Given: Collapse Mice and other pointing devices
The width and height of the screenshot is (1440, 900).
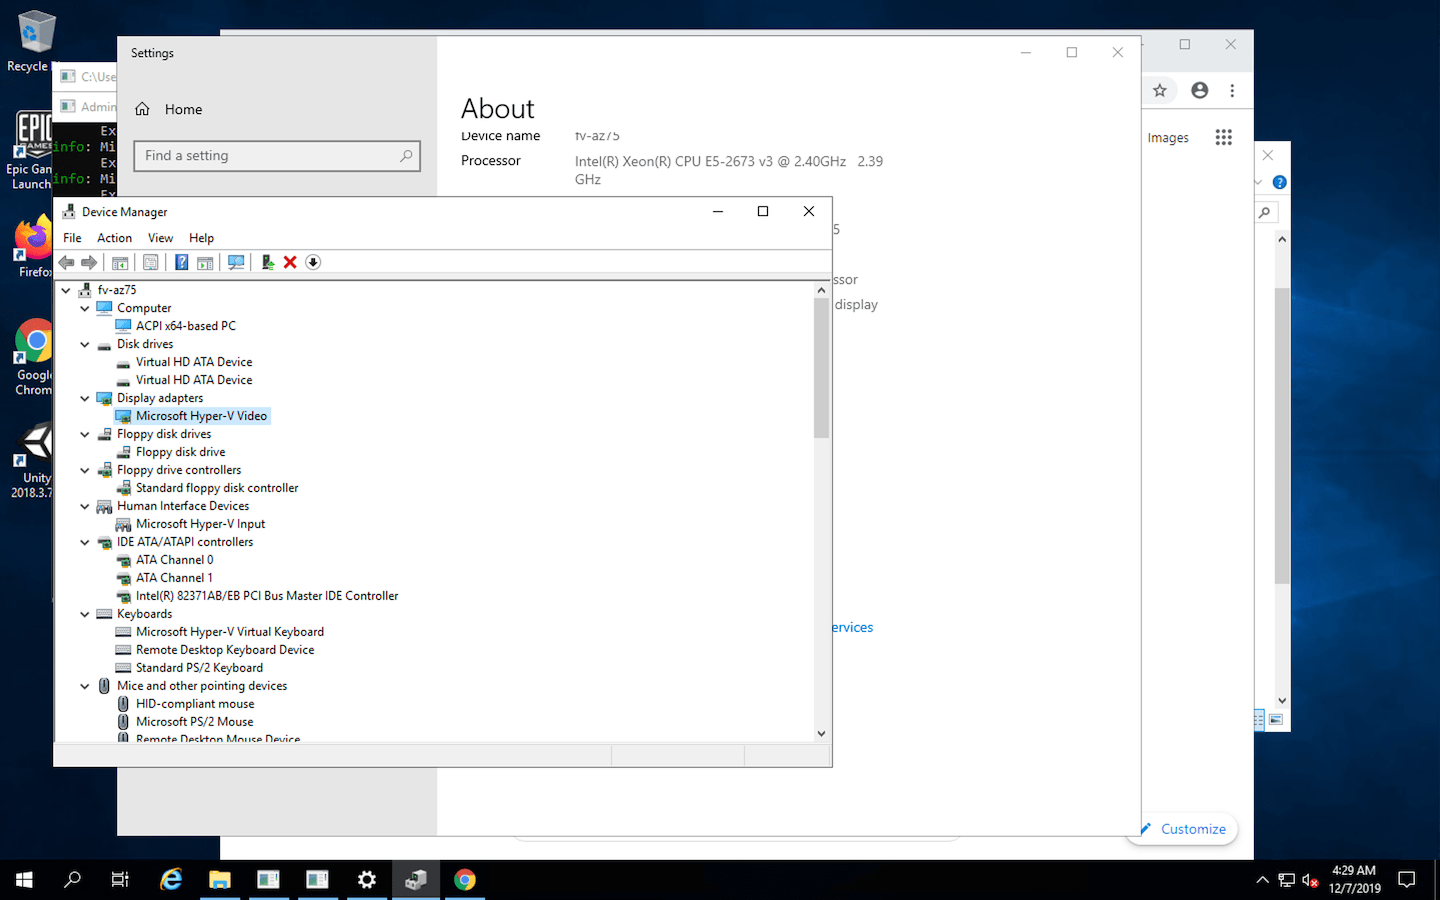Looking at the screenshot, I should (85, 686).
